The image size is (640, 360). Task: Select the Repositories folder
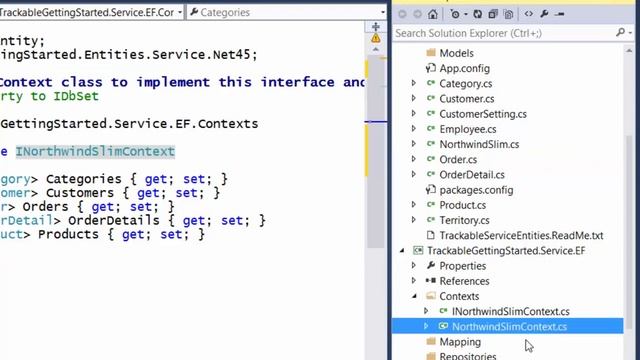point(468,356)
